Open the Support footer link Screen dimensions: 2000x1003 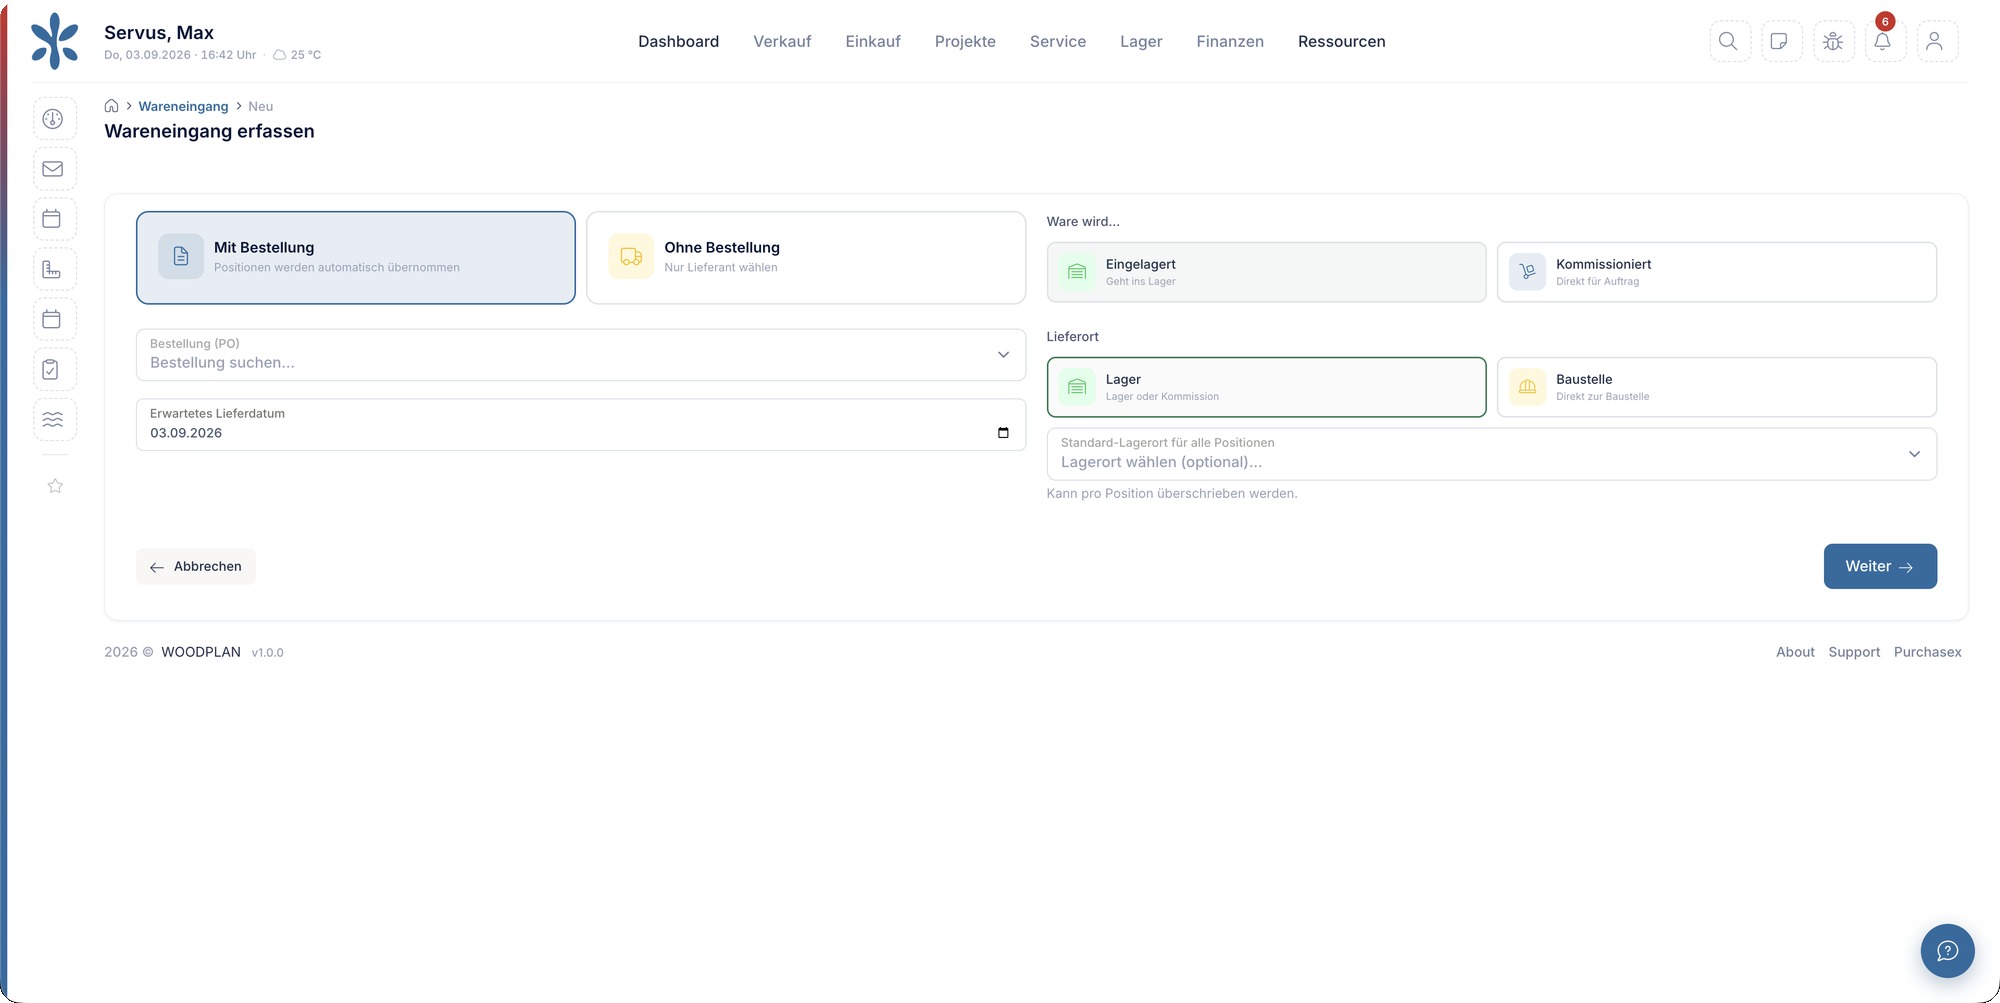(x=1854, y=652)
